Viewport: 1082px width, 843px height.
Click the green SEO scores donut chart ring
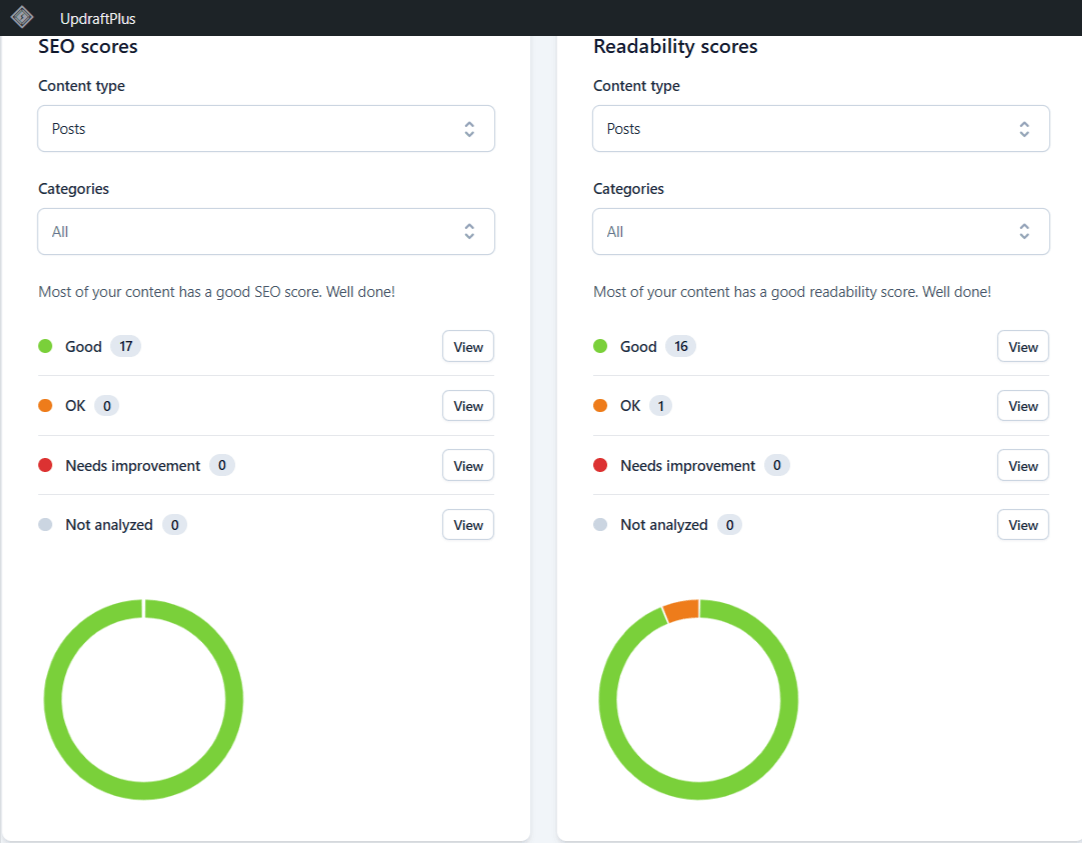tap(53, 700)
